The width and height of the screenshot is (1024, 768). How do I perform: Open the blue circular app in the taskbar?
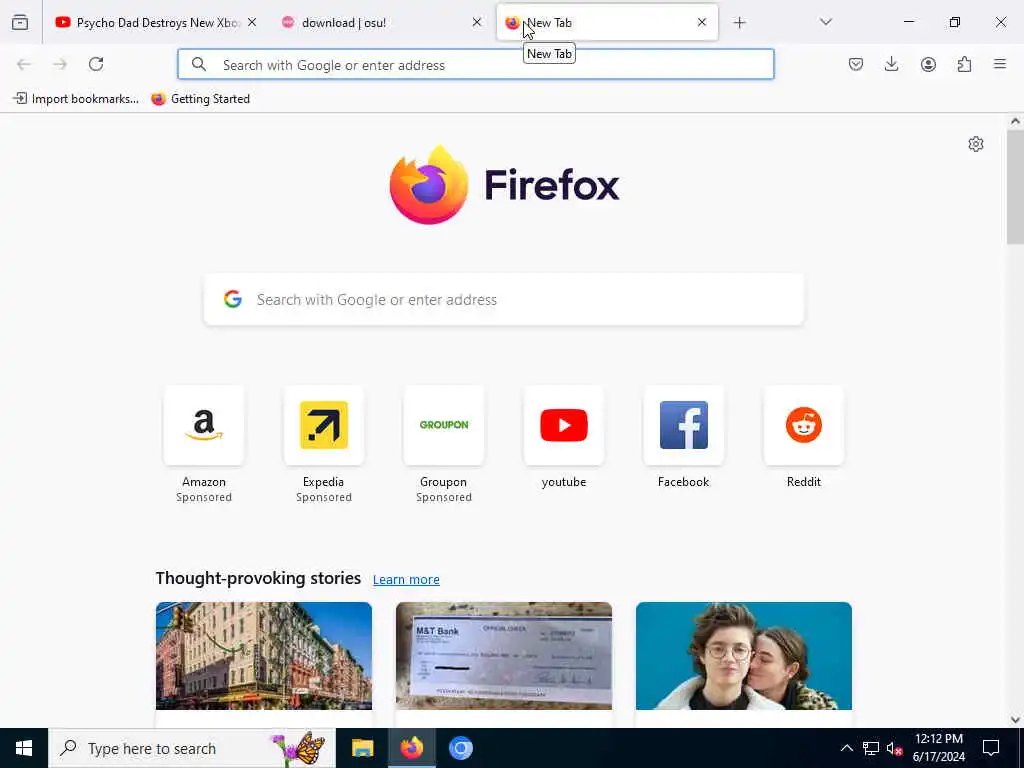coord(460,748)
